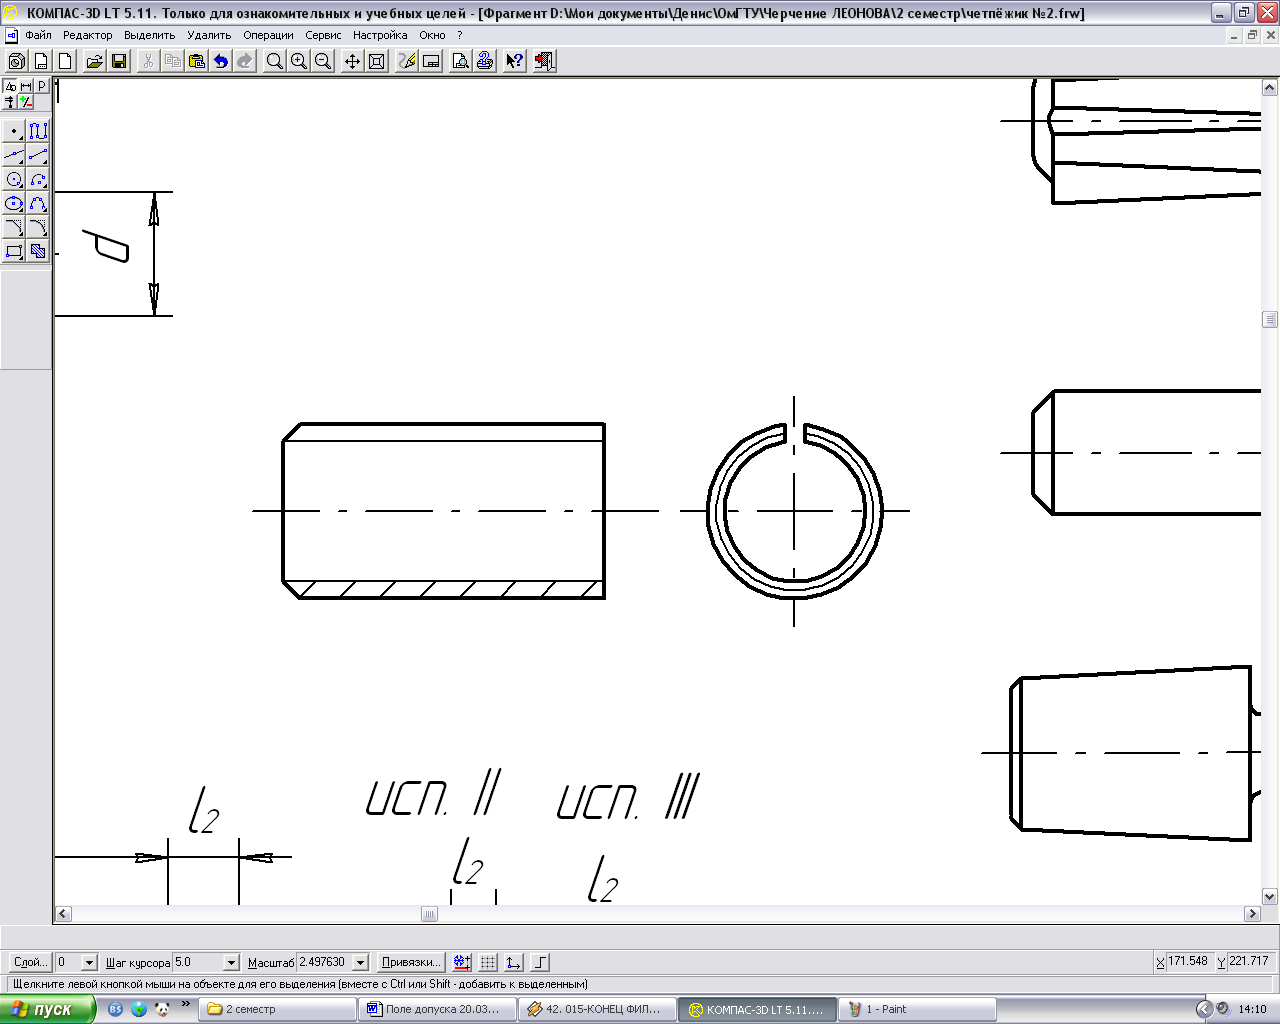The image size is (1280, 1024).
Task: Select the line segment tool
Action: point(38,155)
